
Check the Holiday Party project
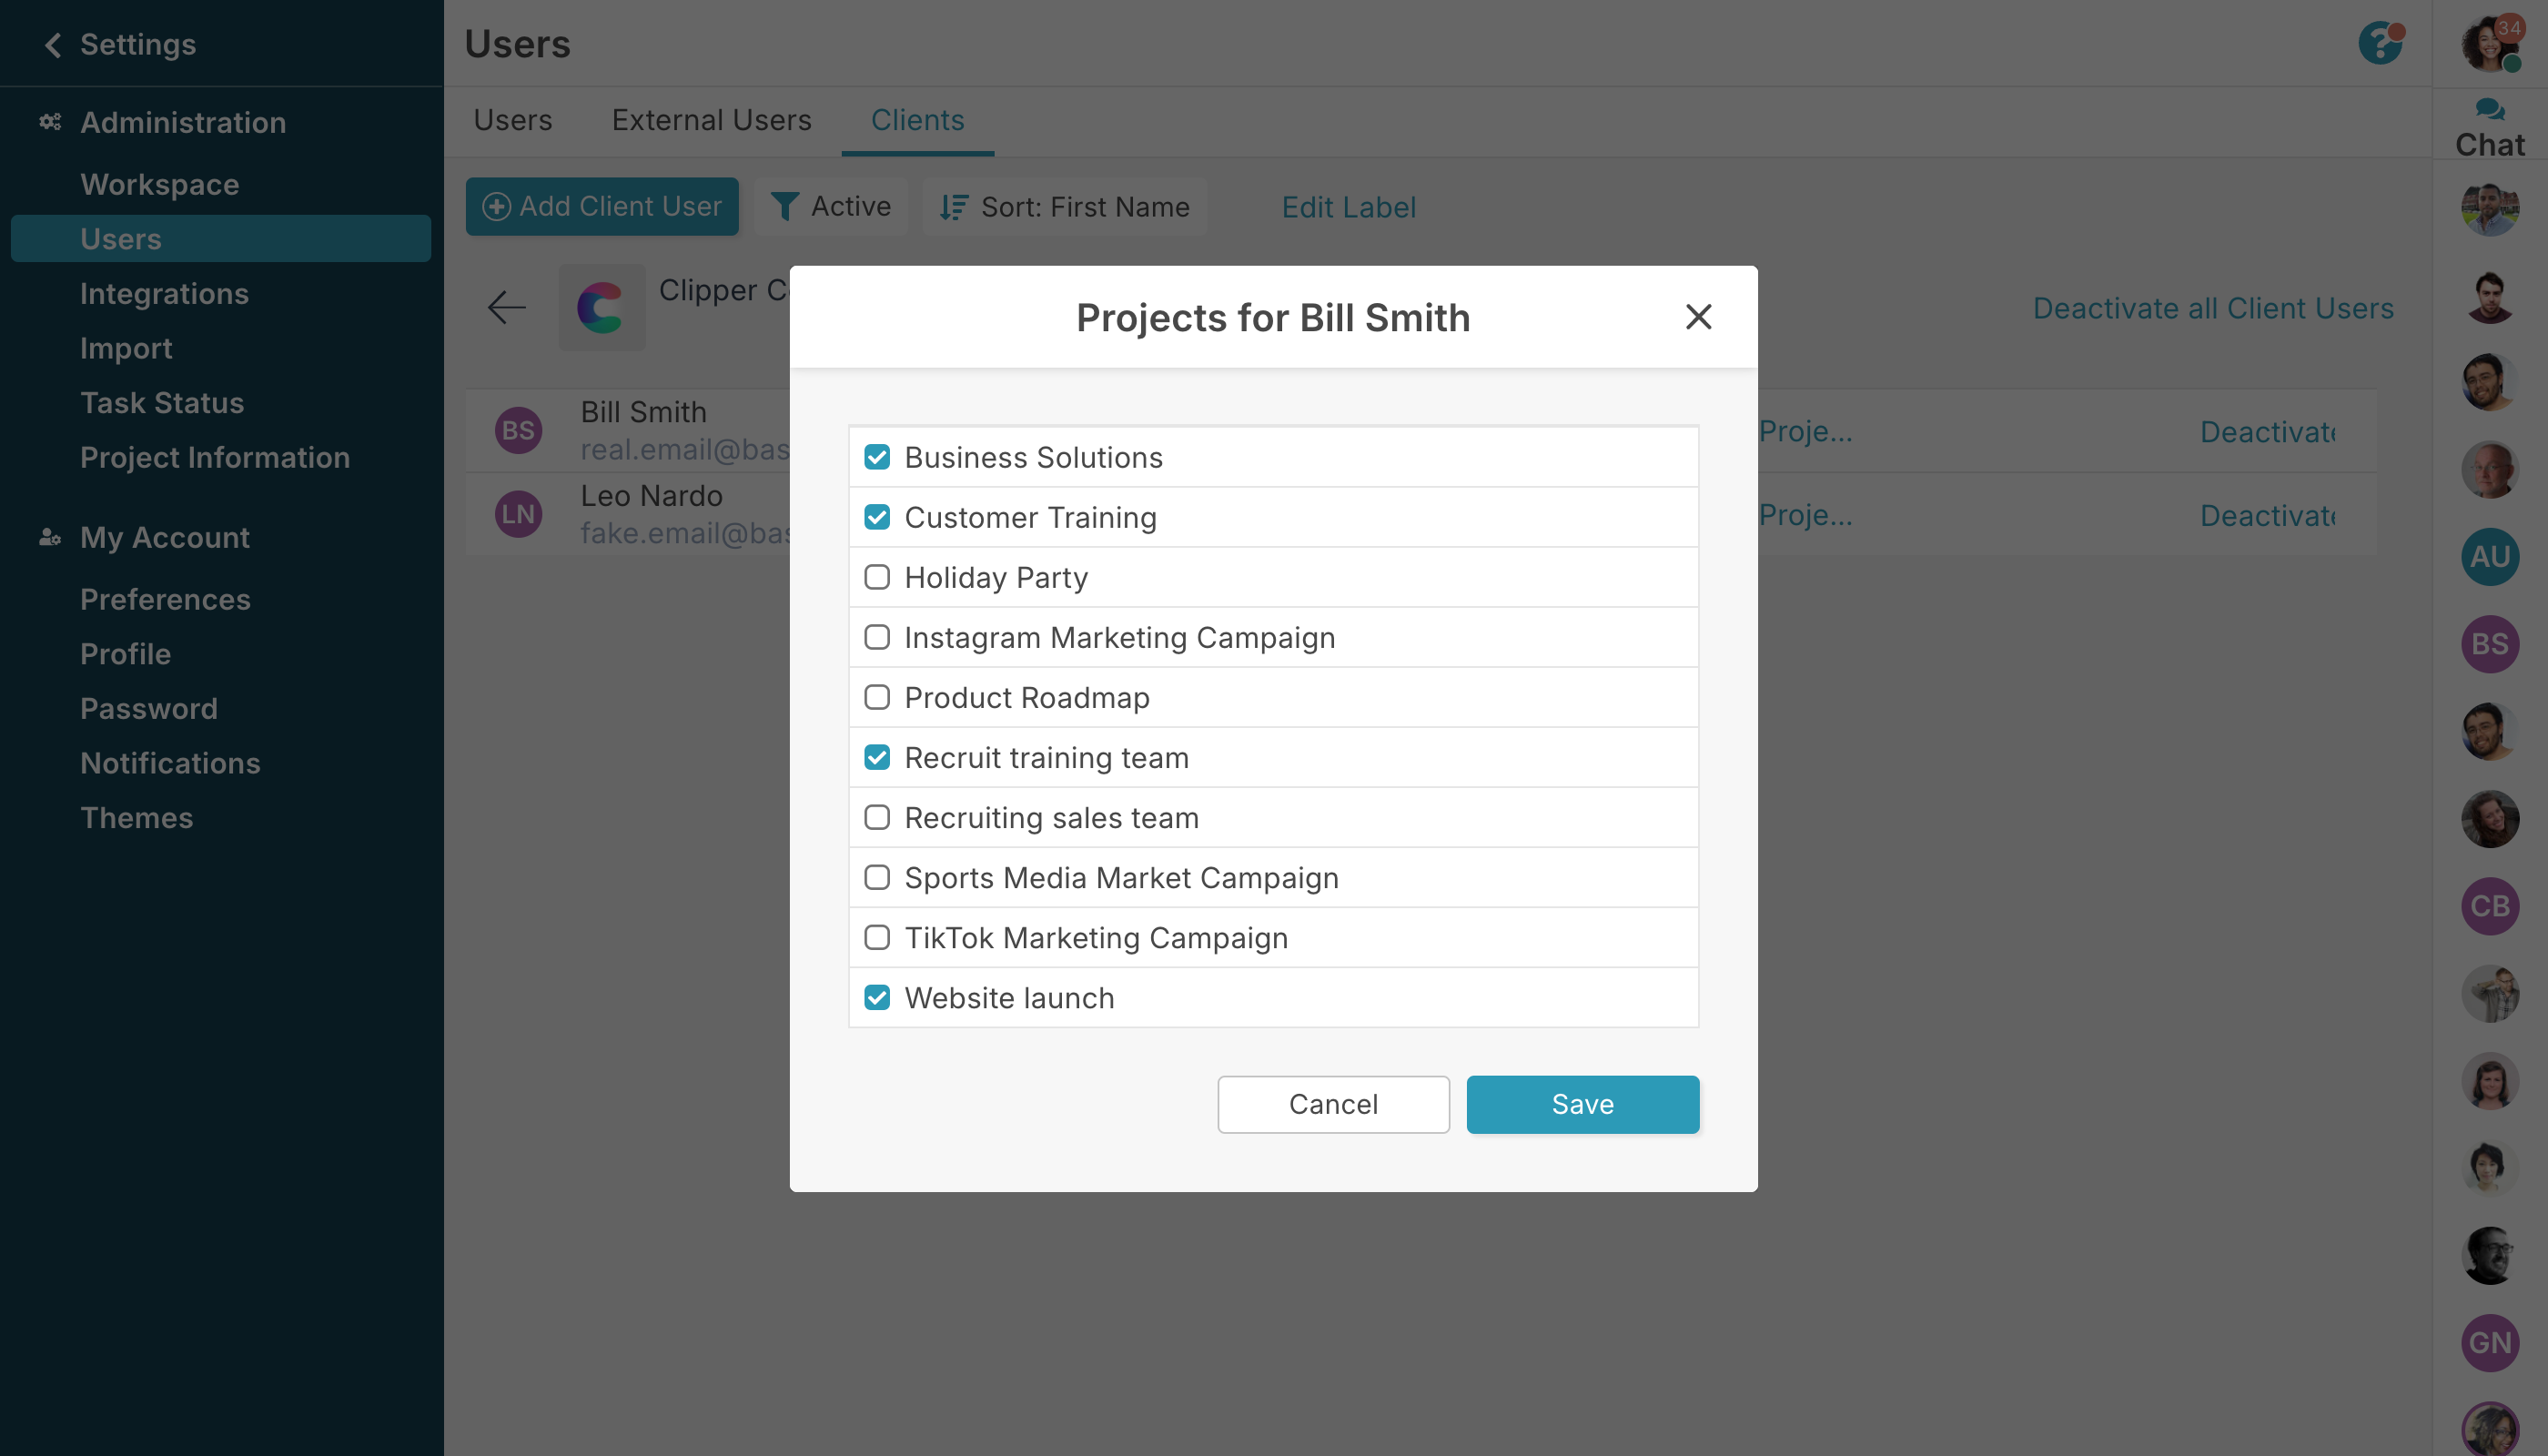click(x=877, y=577)
